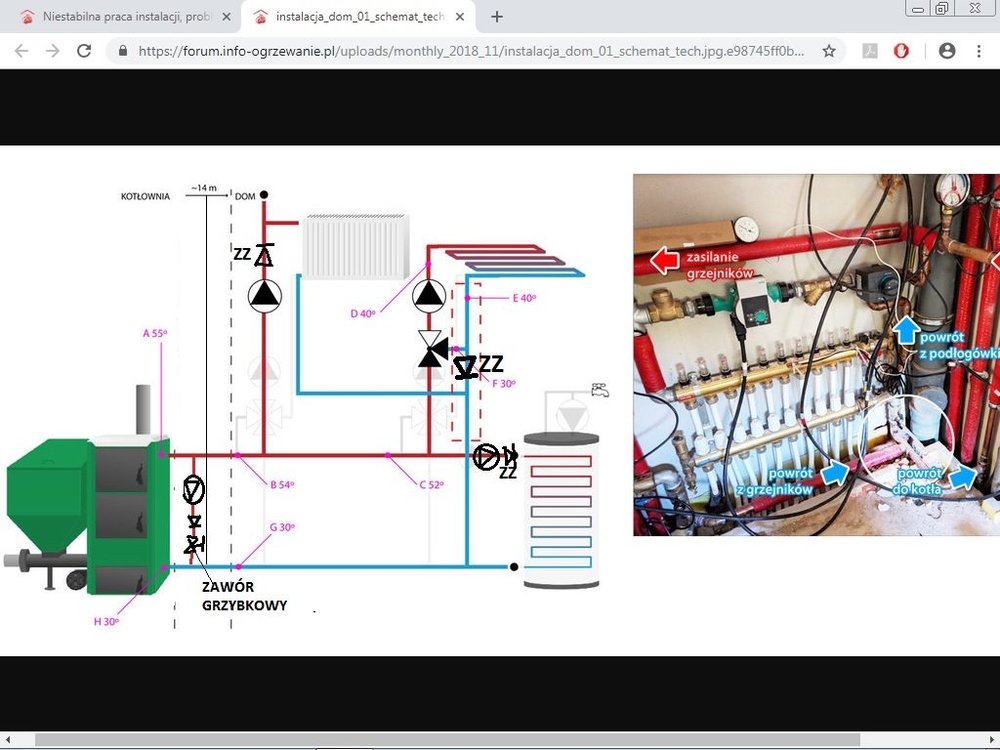View site information via the padlock icon
The height and width of the screenshot is (750, 1000).
point(122,51)
